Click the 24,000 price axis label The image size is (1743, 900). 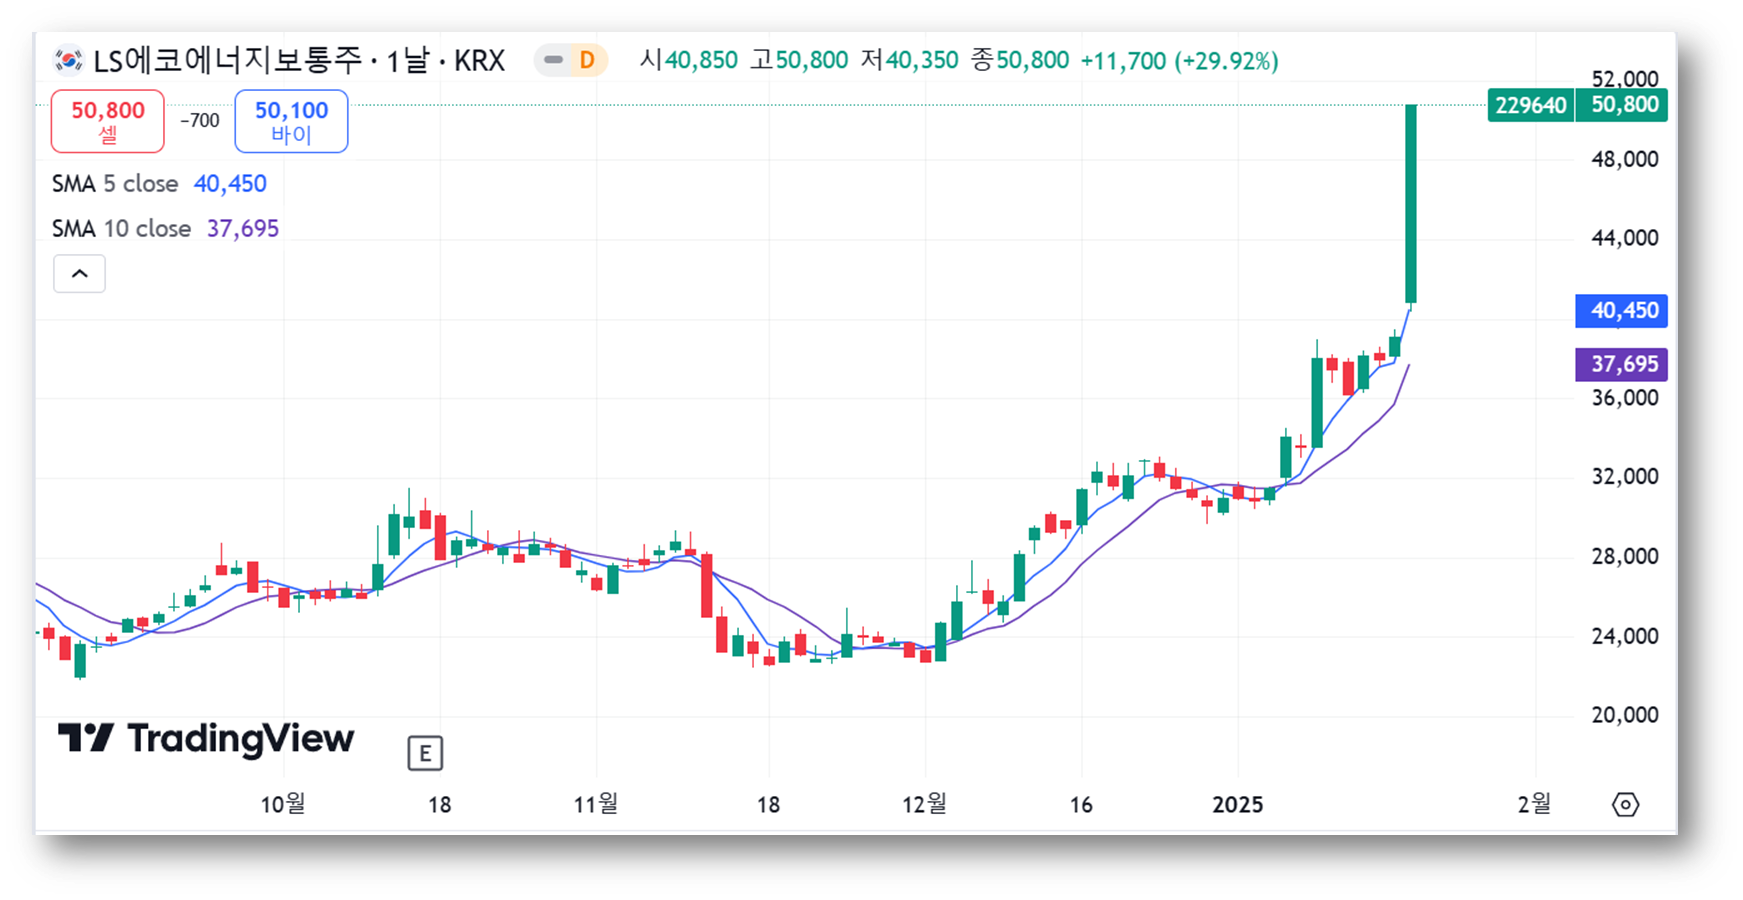point(1625,636)
